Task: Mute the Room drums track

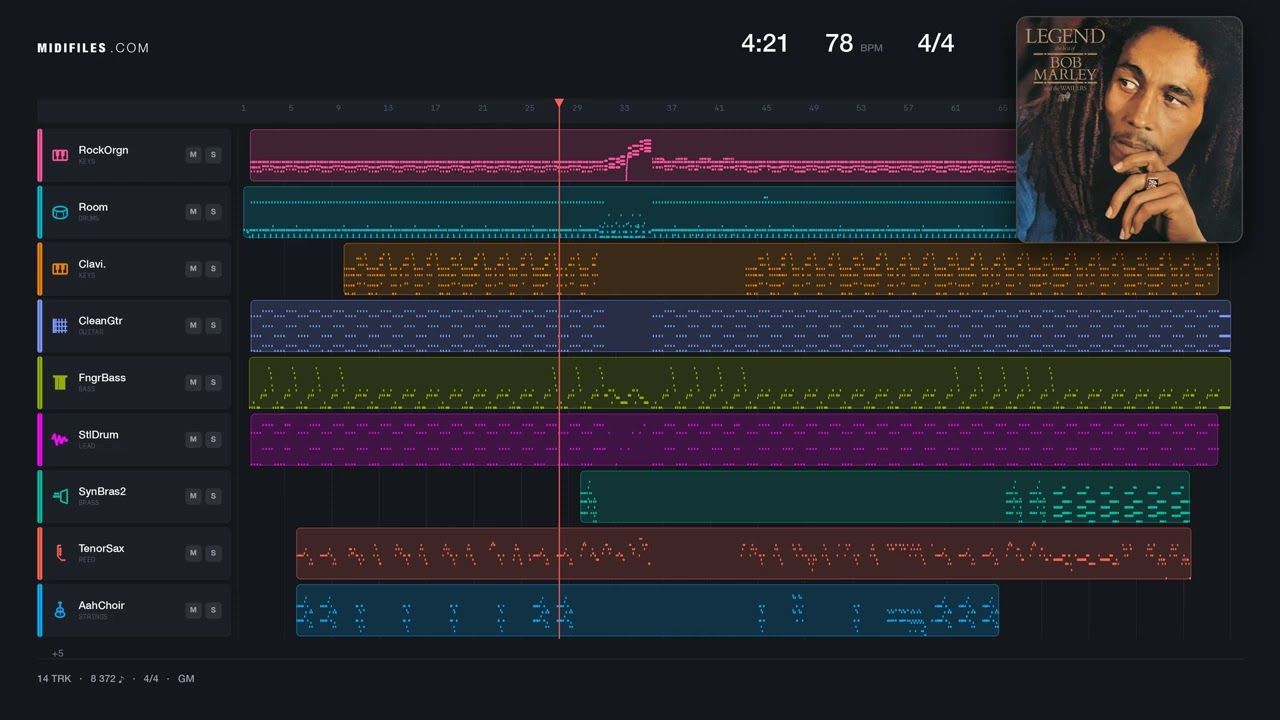Action: [x=193, y=212]
